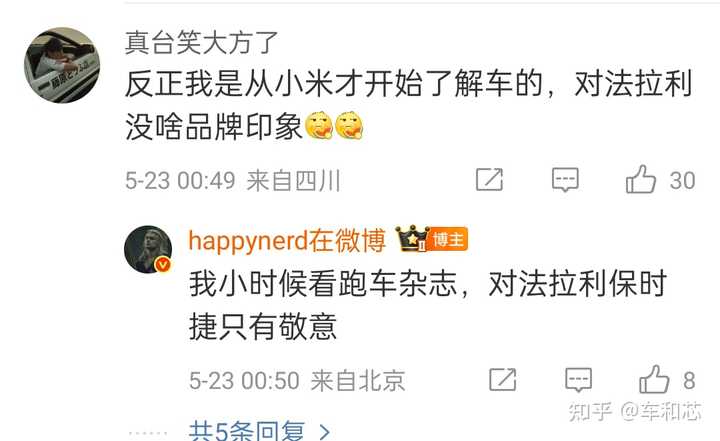Click the reply icon on the first comment
Image resolution: width=720 pixels, height=441 pixels.
point(565,180)
